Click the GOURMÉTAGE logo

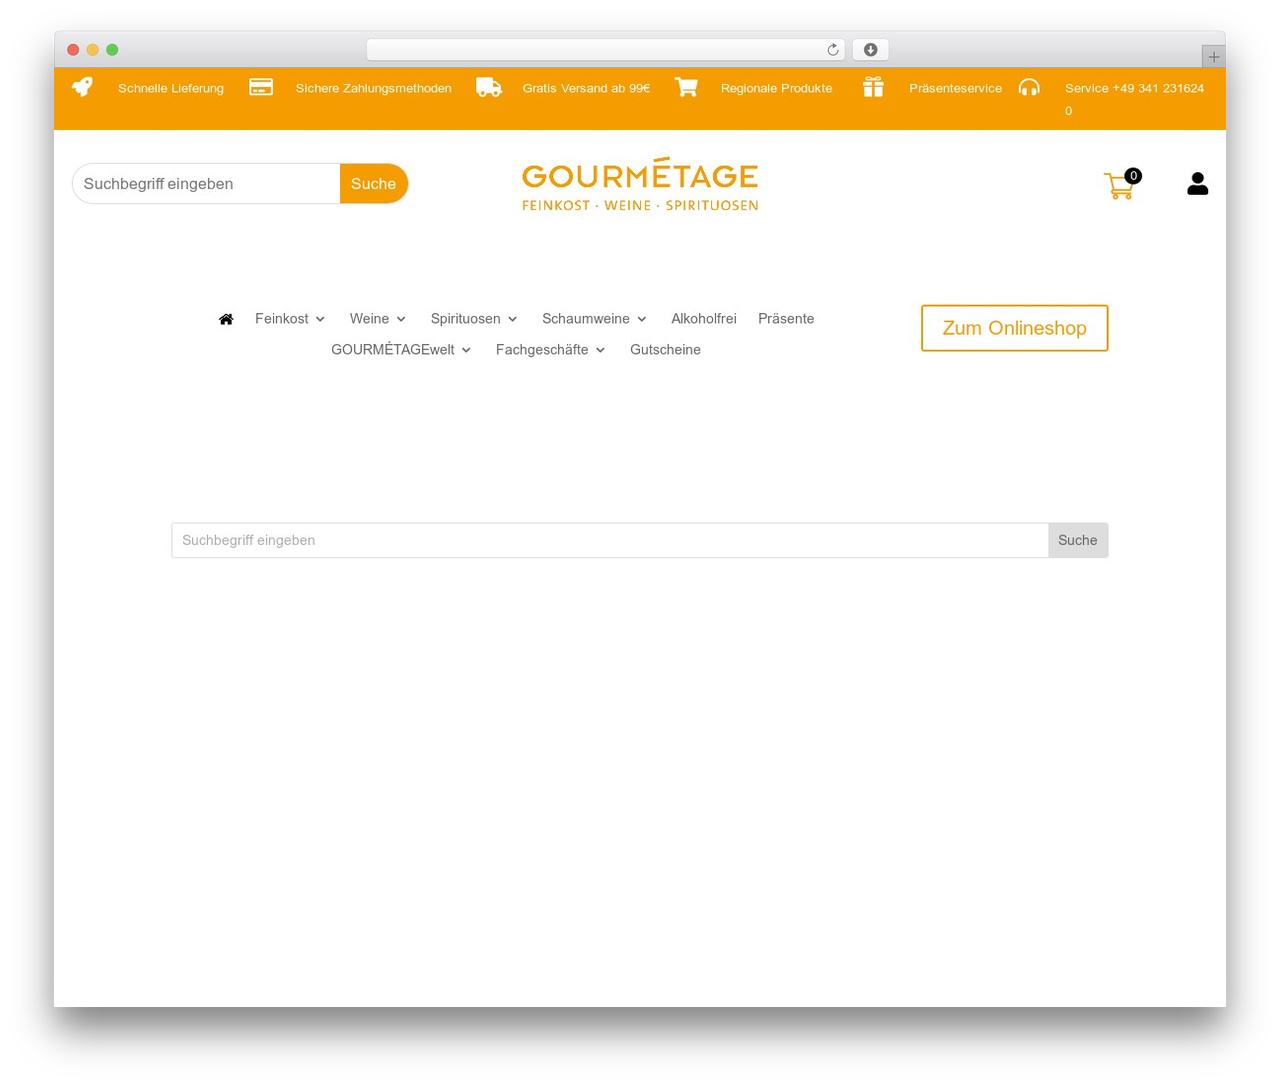click(640, 184)
